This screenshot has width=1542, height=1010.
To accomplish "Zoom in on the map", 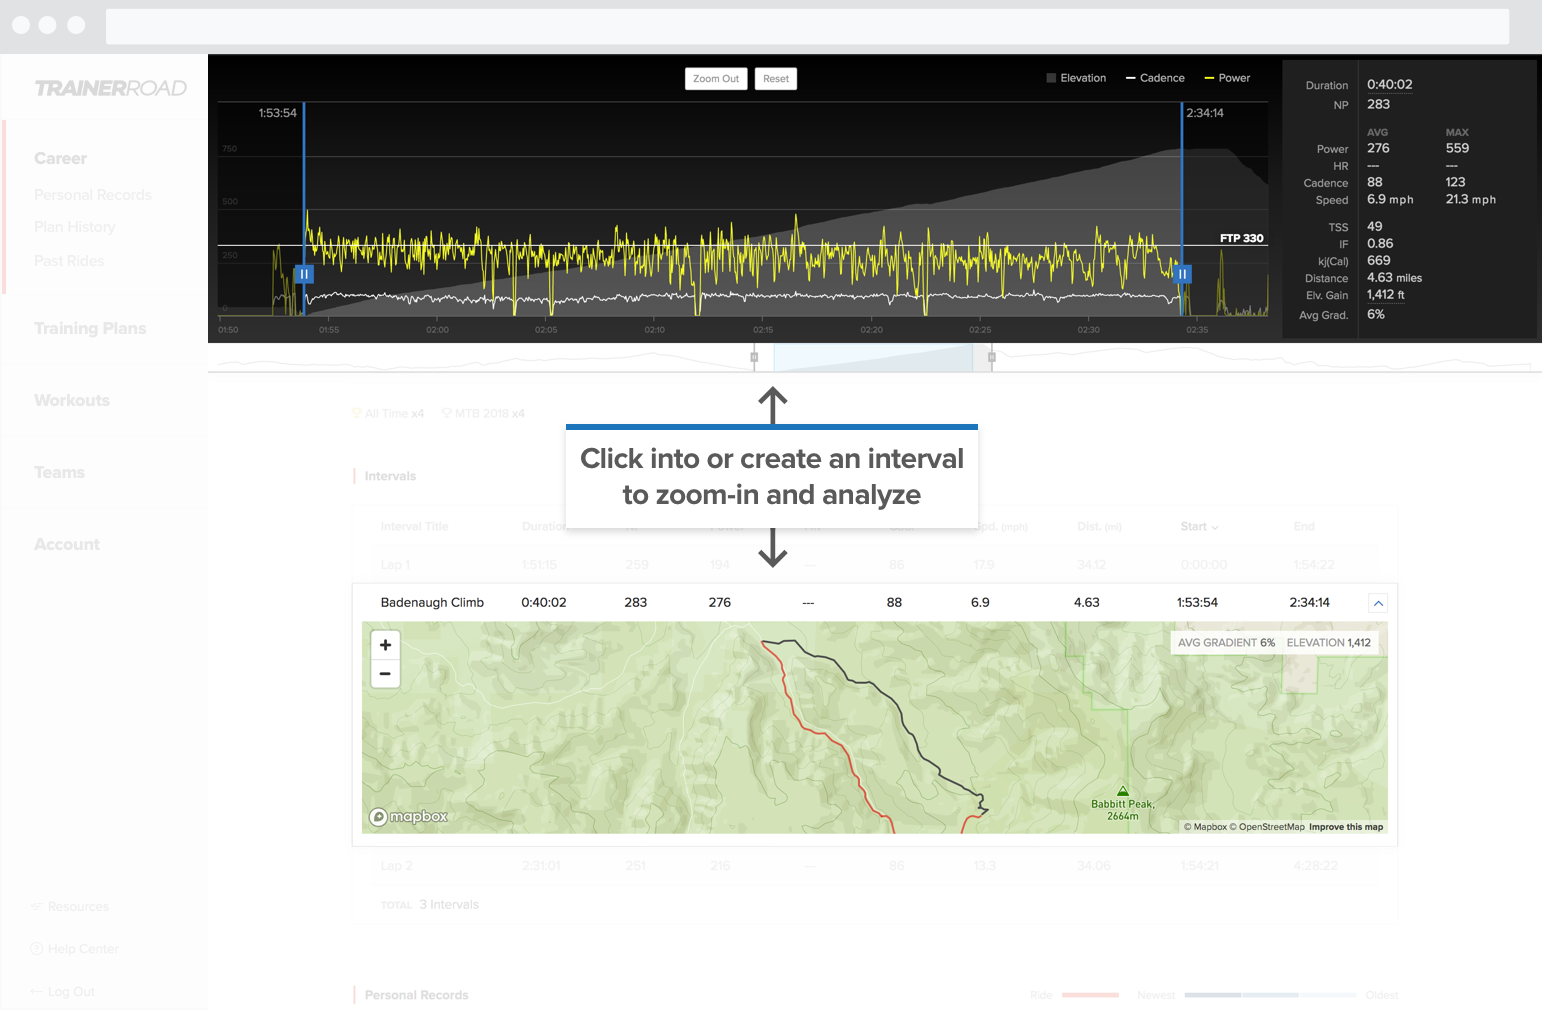I will click(385, 645).
